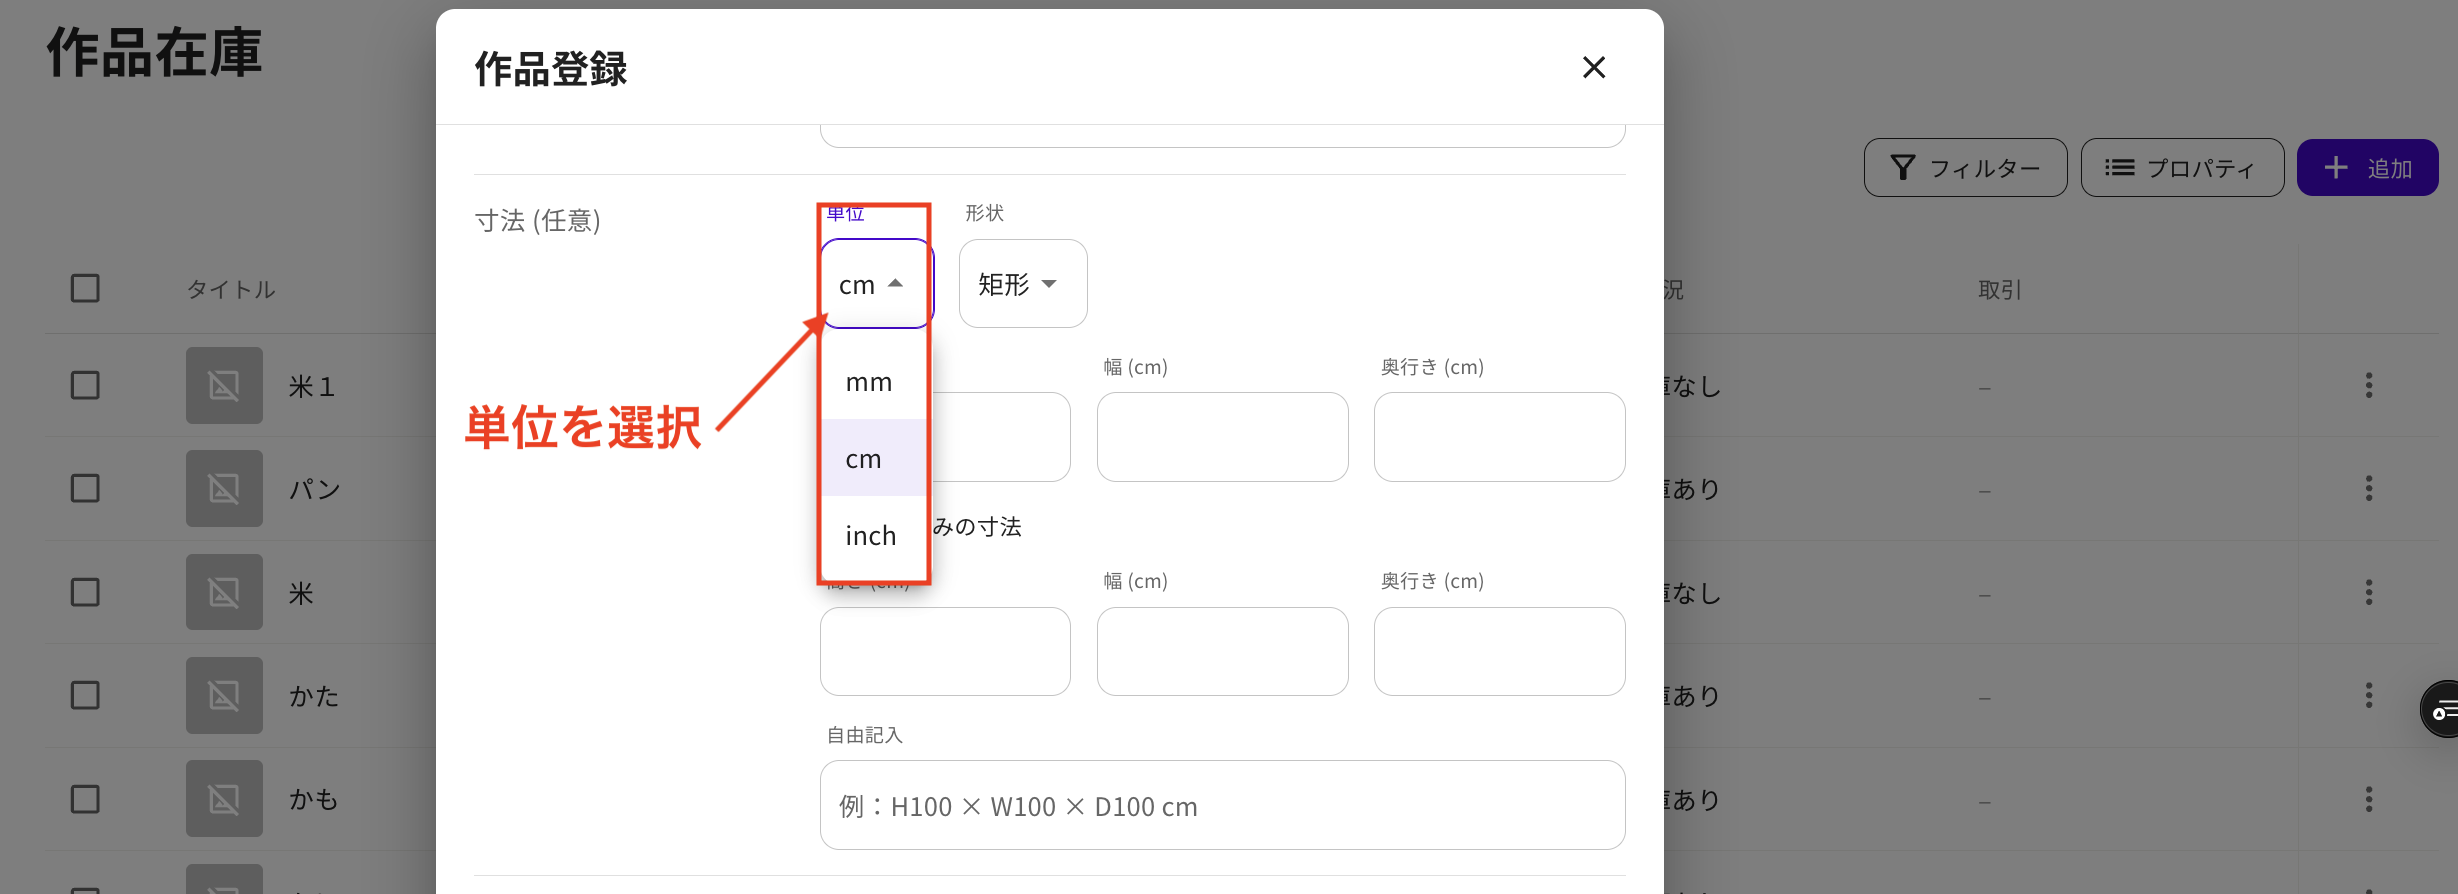Screen dimensions: 2458x894
Task: Click the placeholder image icon for 米1
Action: (224, 386)
